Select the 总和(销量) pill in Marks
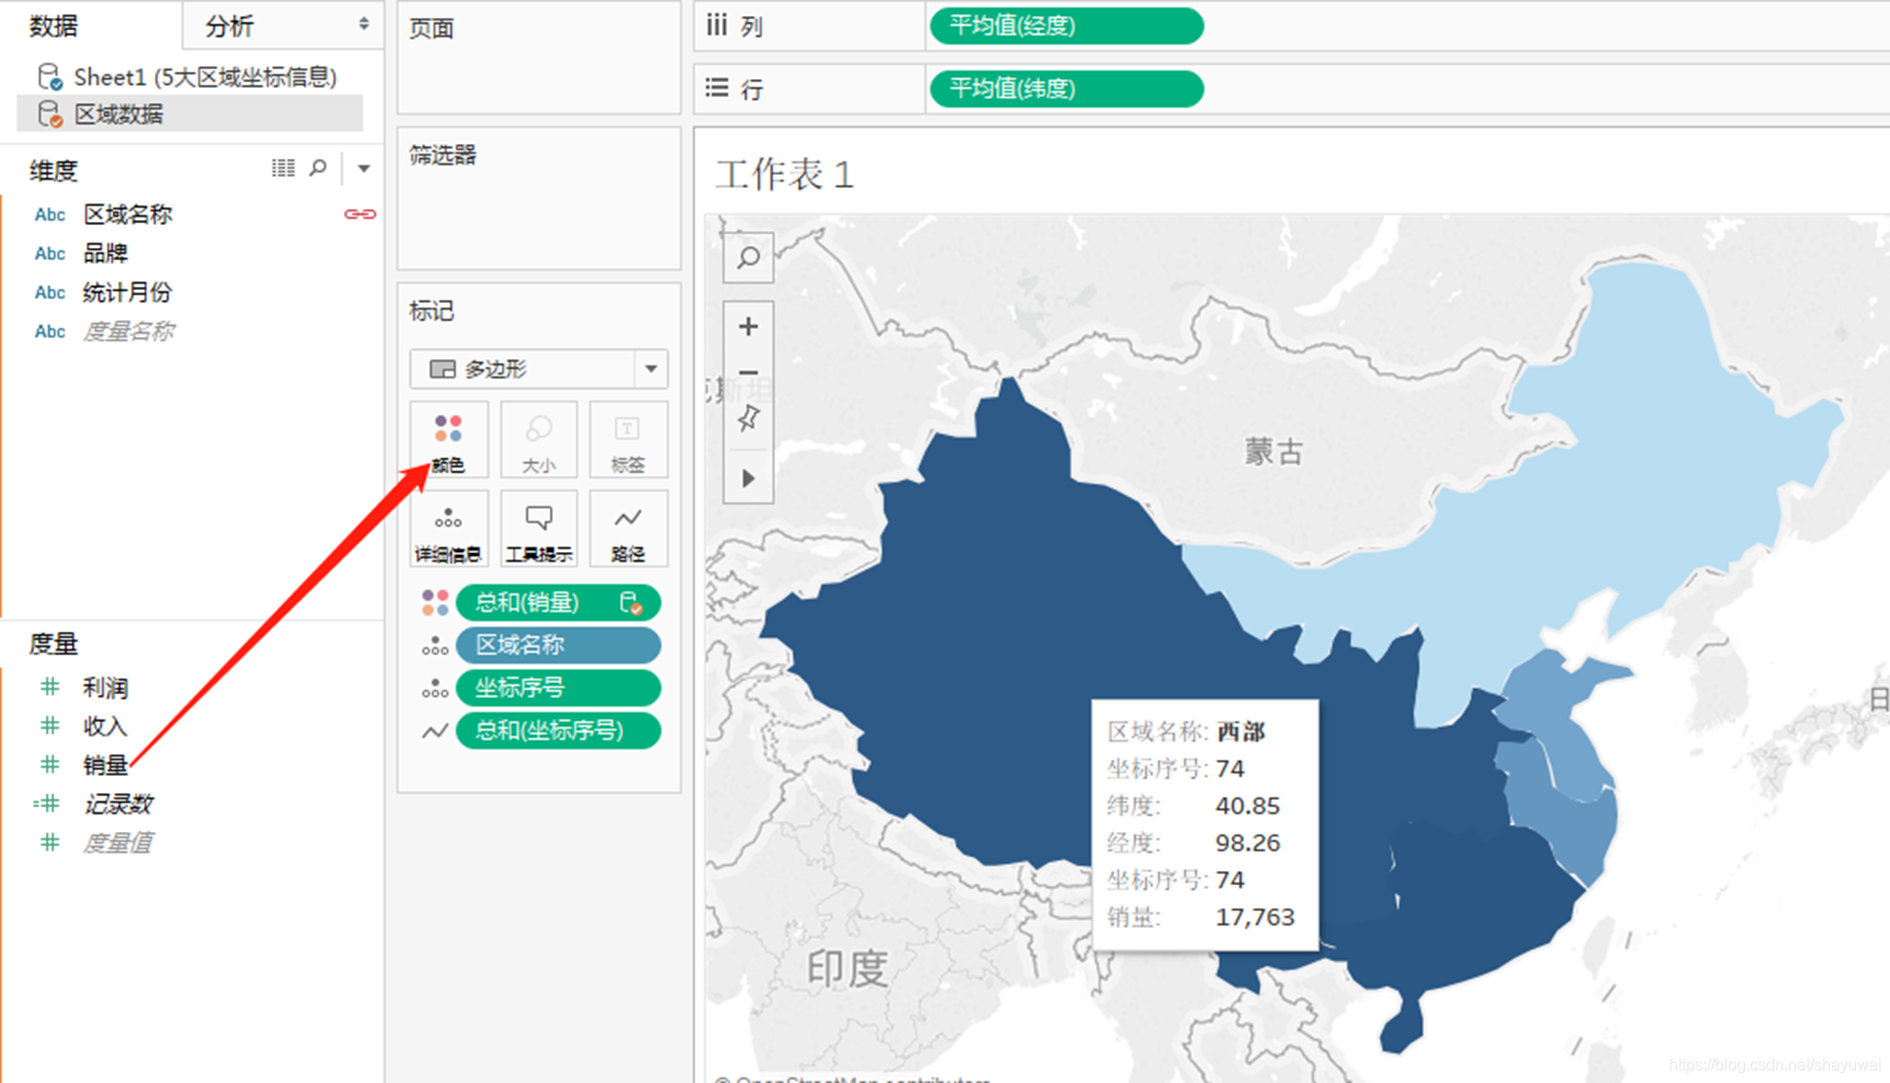The image size is (1890, 1083). pyautogui.click(x=558, y=603)
